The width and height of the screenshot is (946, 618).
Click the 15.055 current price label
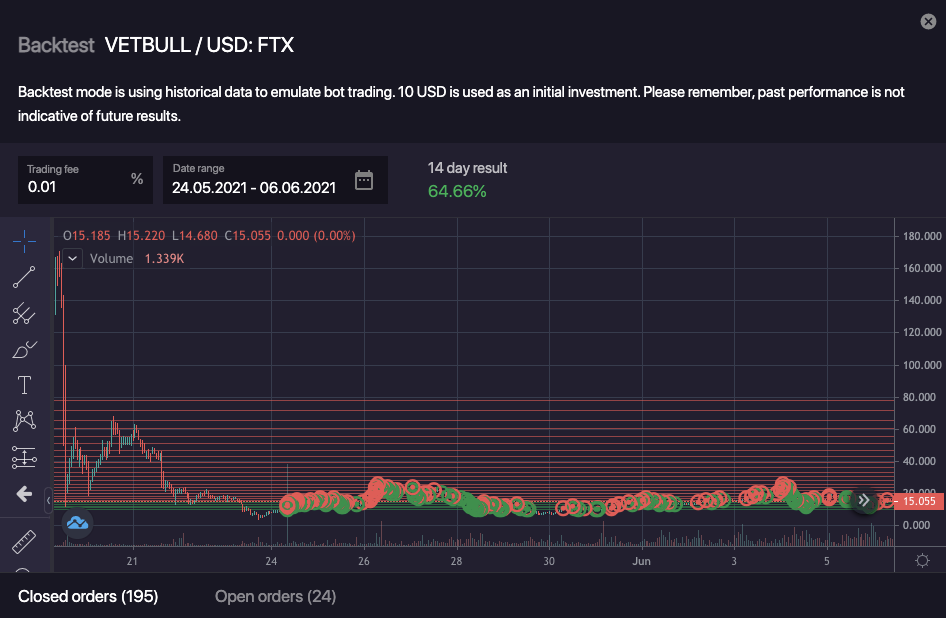[919, 501]
